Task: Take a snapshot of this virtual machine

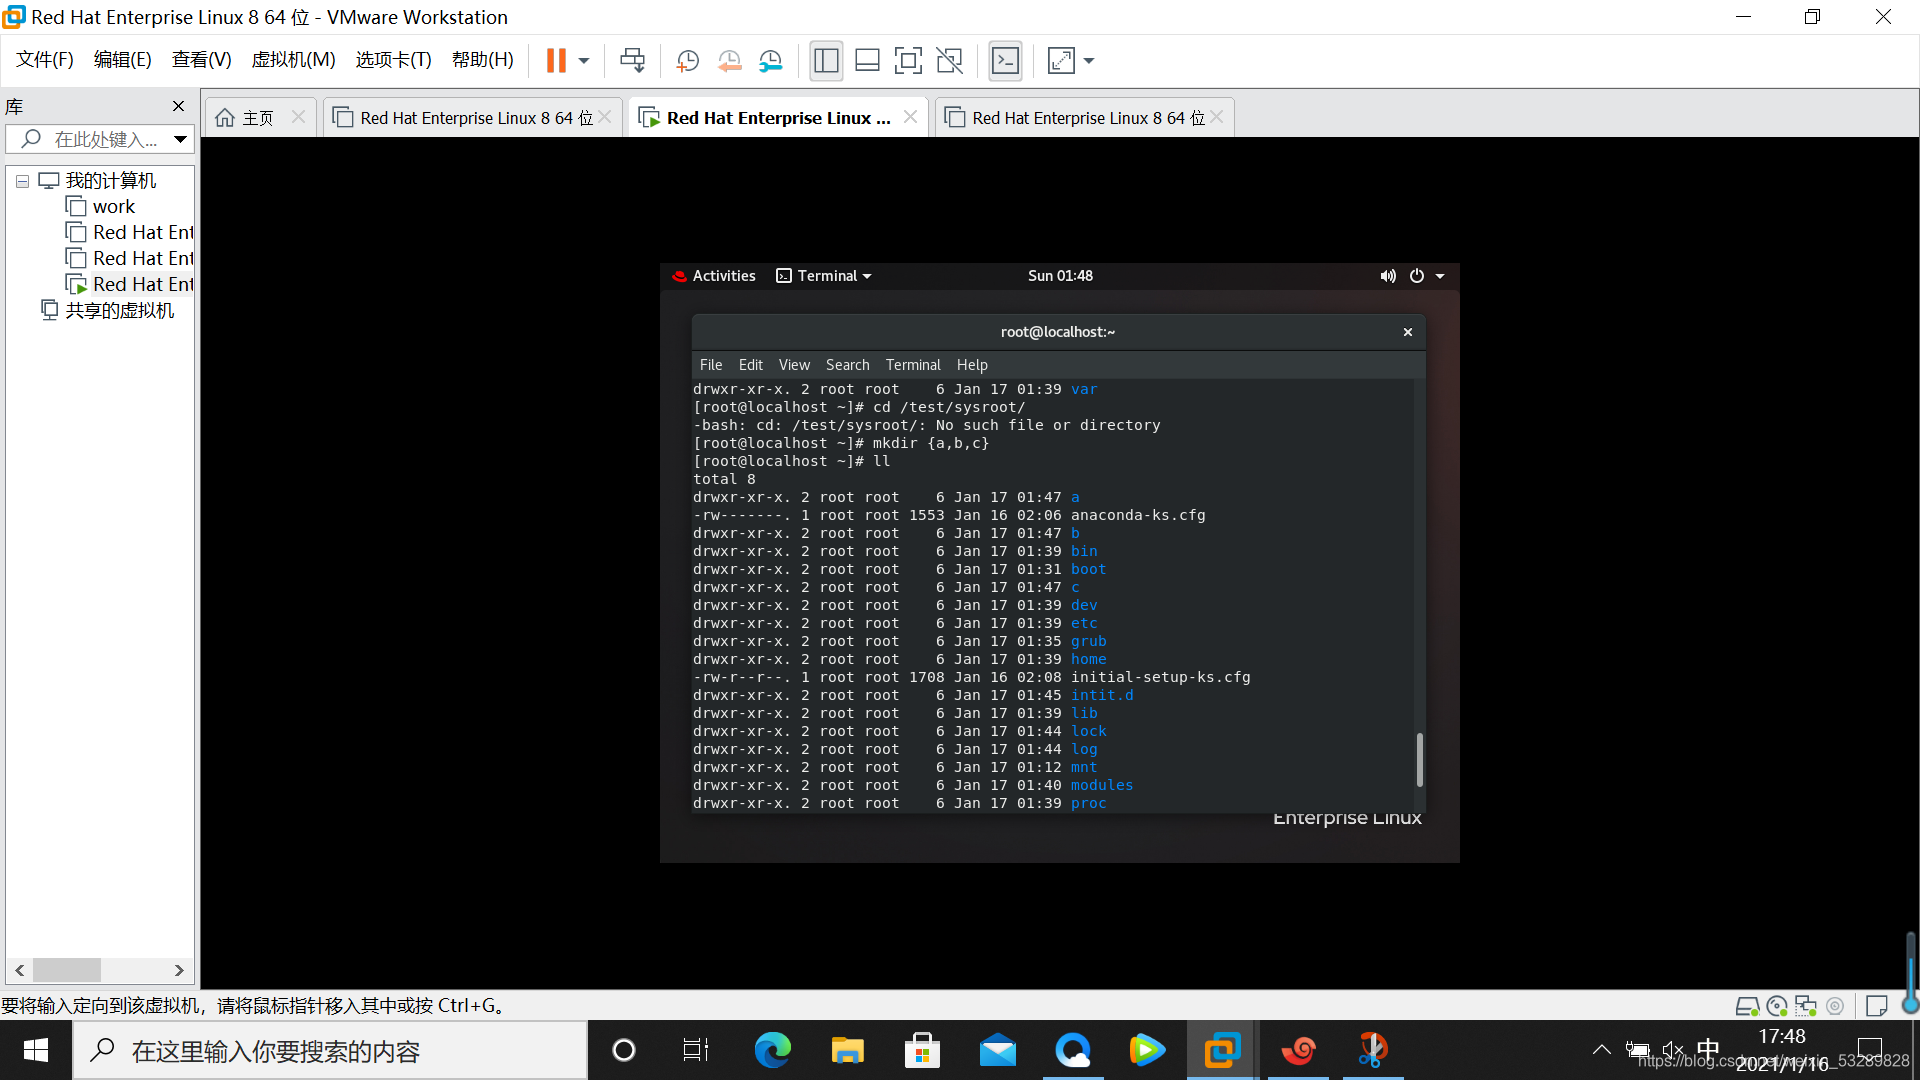Action: (687, 61)
